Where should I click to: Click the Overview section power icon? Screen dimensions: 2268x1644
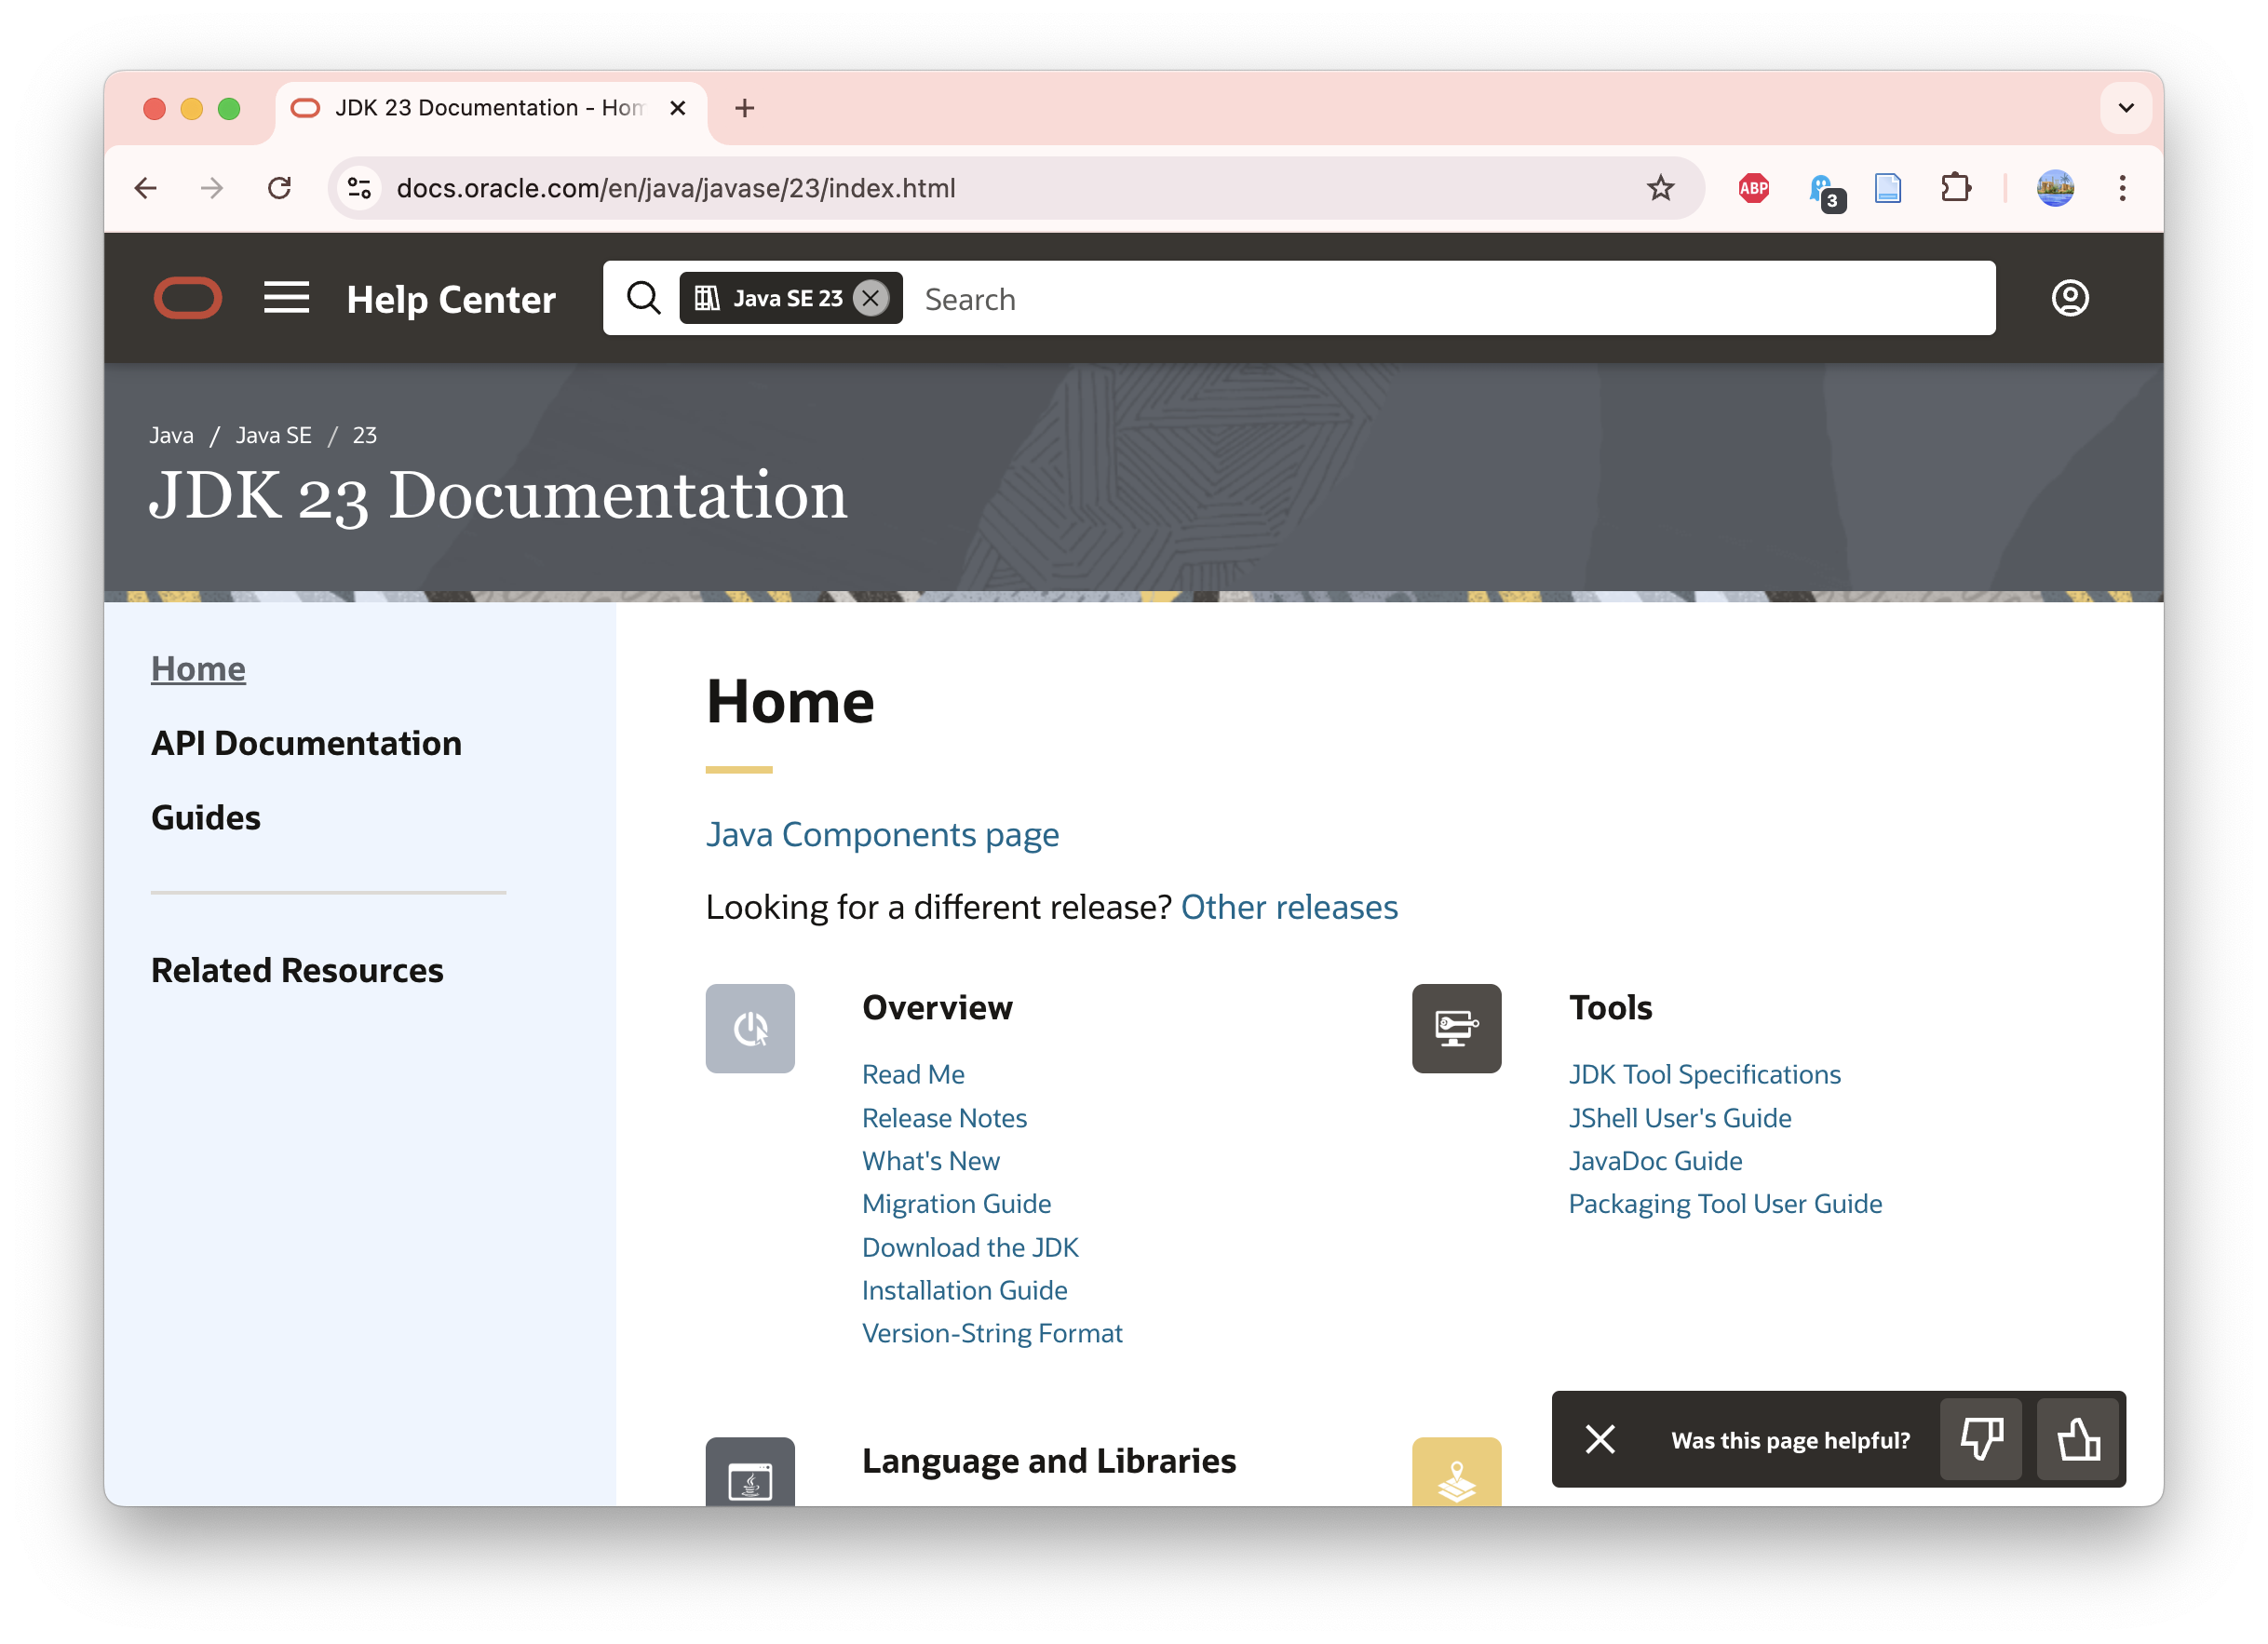(750, 1028)
